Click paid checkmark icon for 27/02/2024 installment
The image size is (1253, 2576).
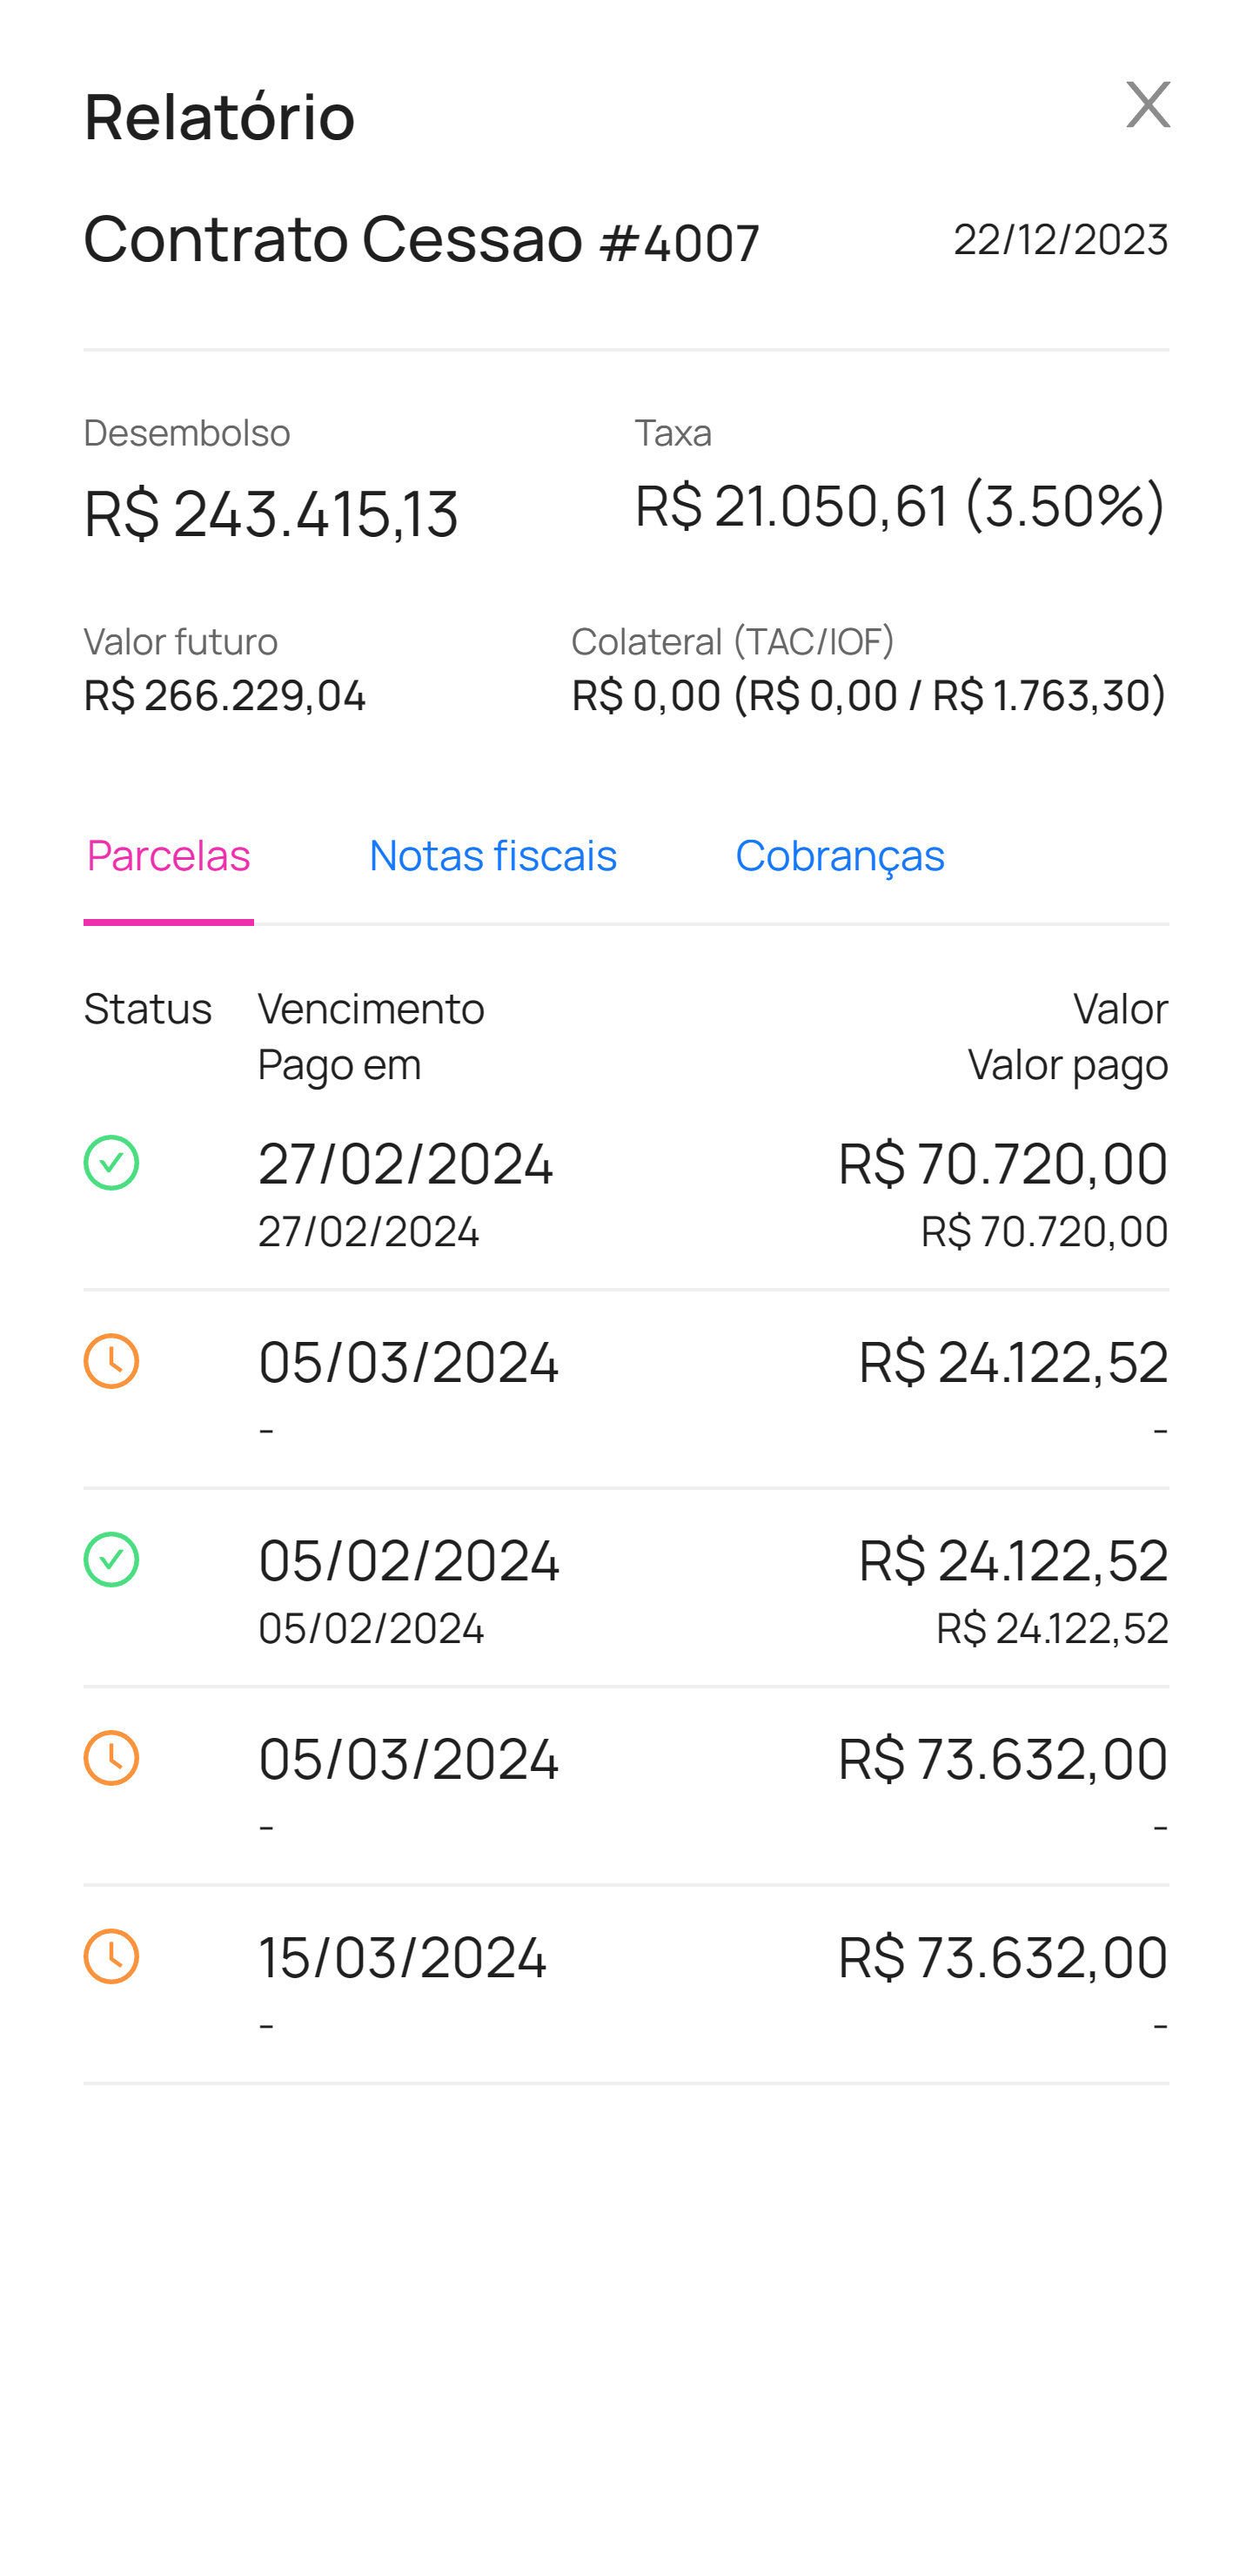click(111, 1162)
